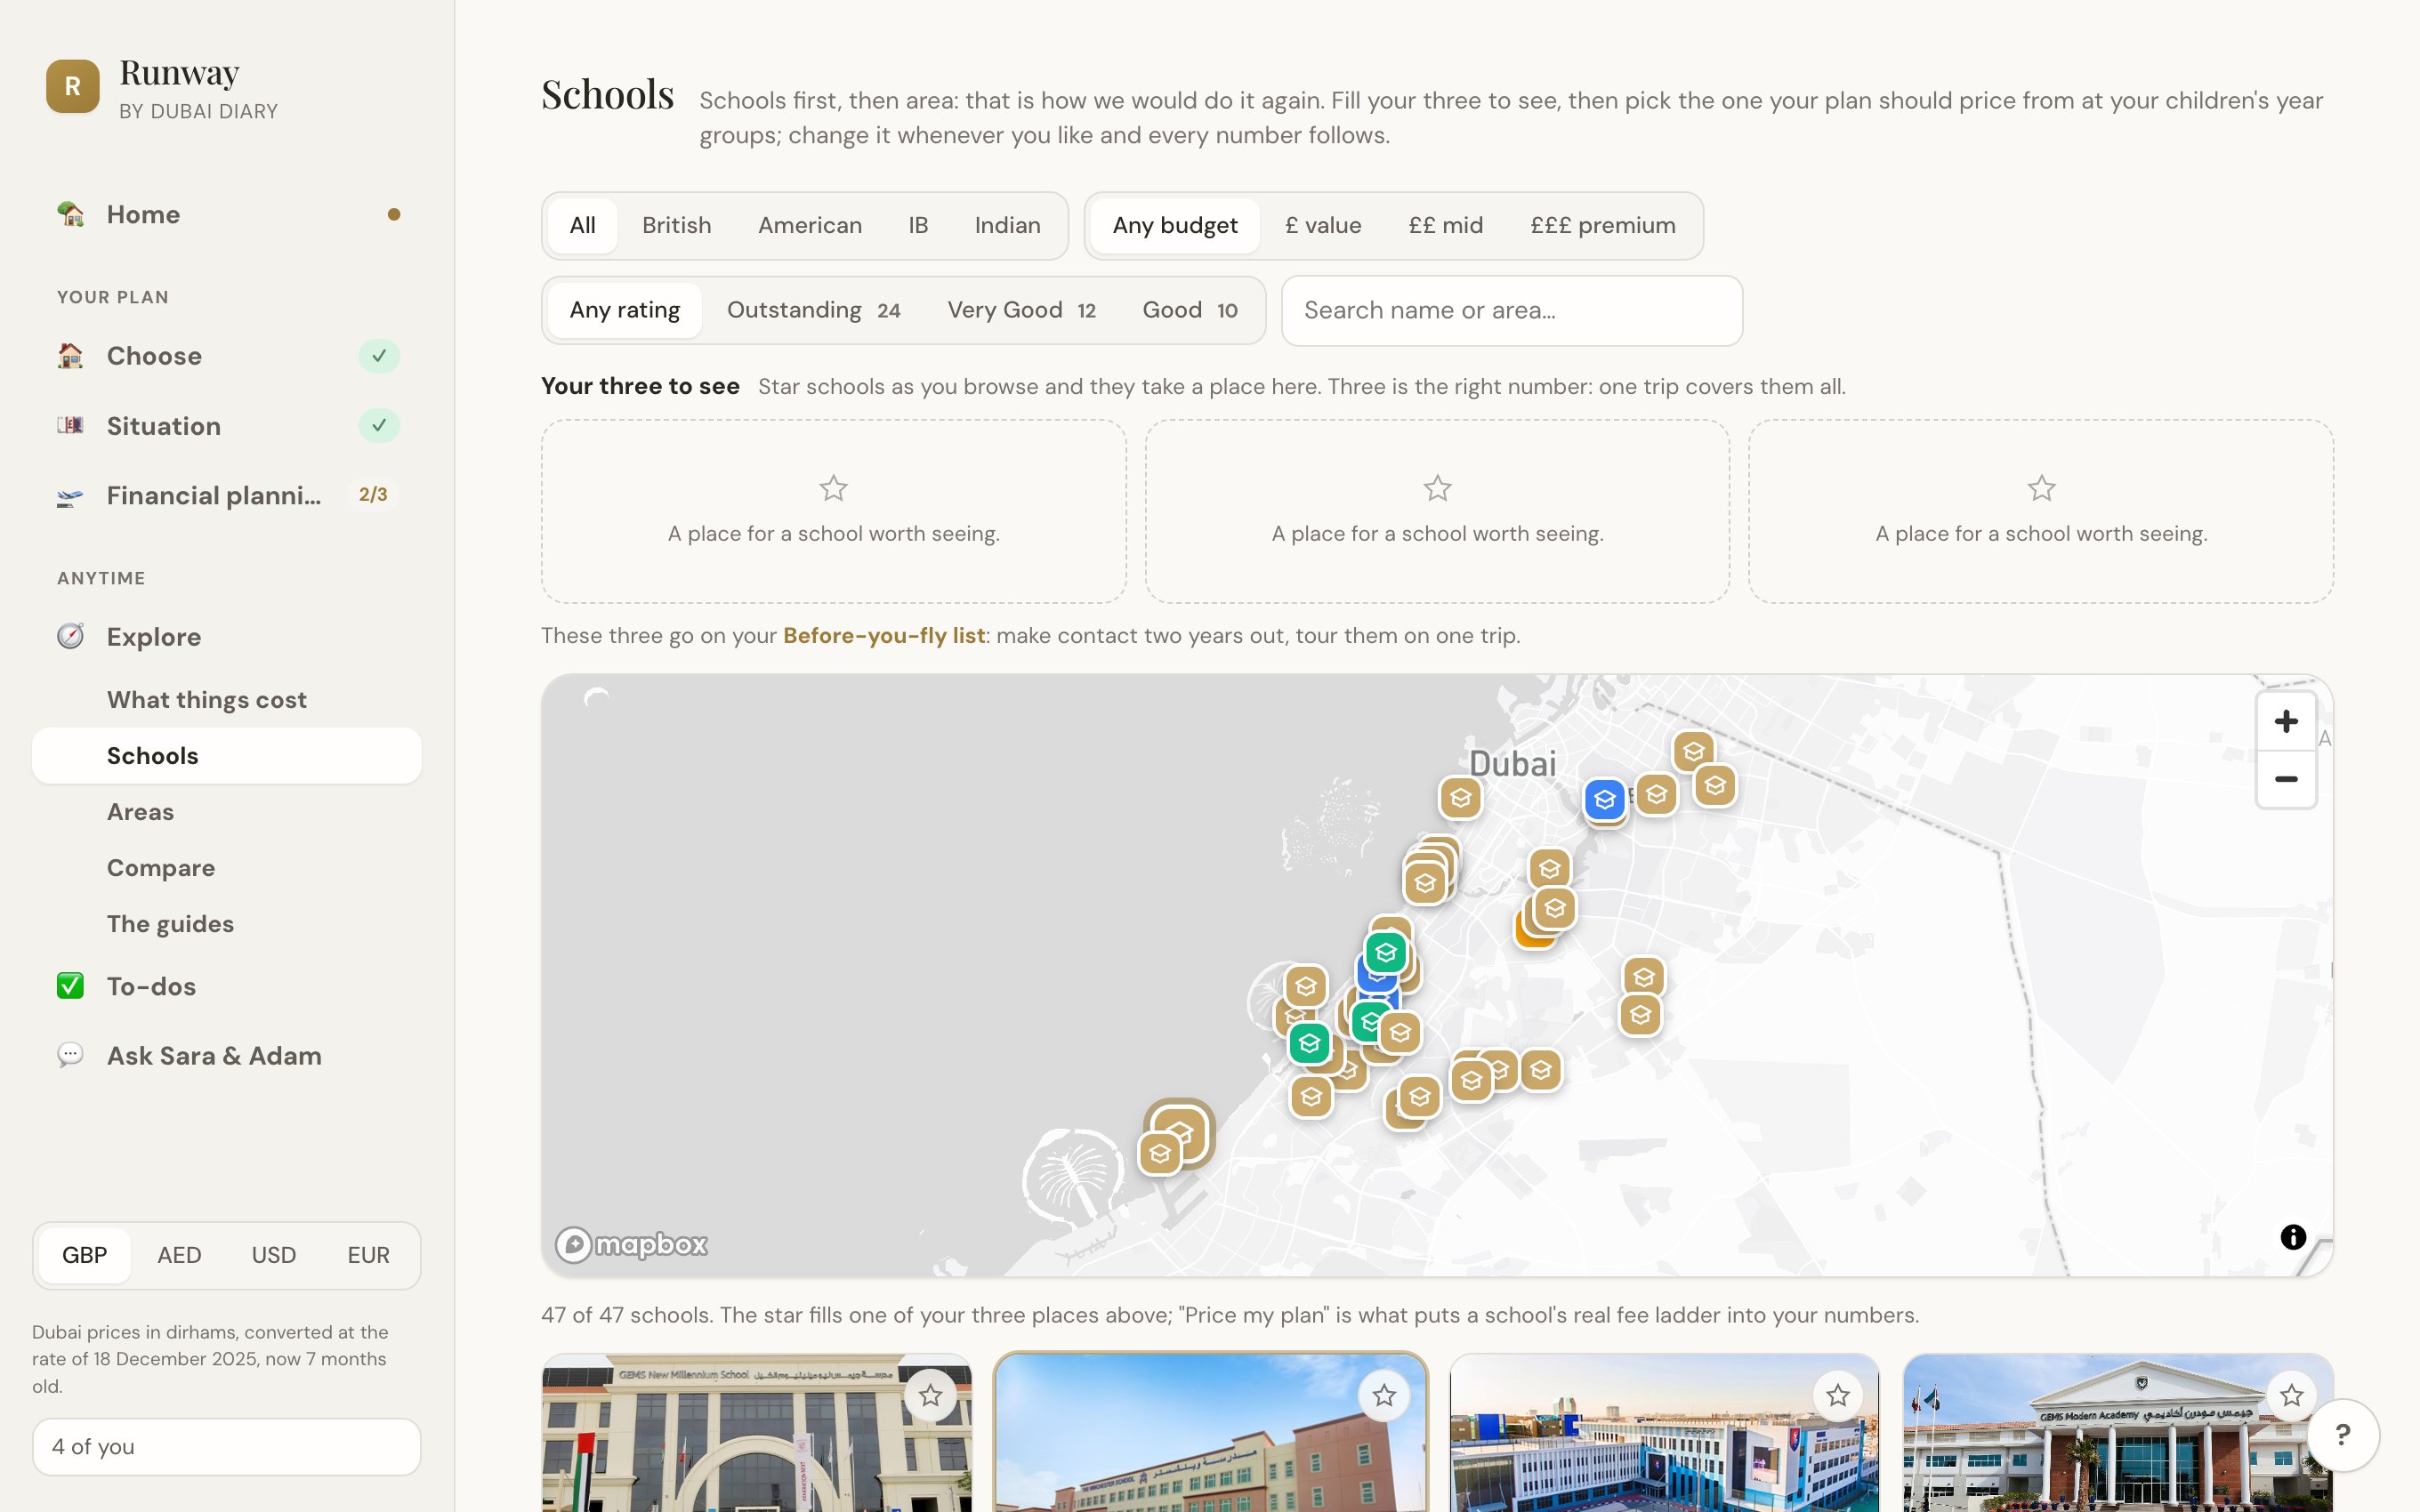The height and width of the screenshot is (1512, 2420).
Task: Filter curriculum to British
Action: [x=676, y=226]
